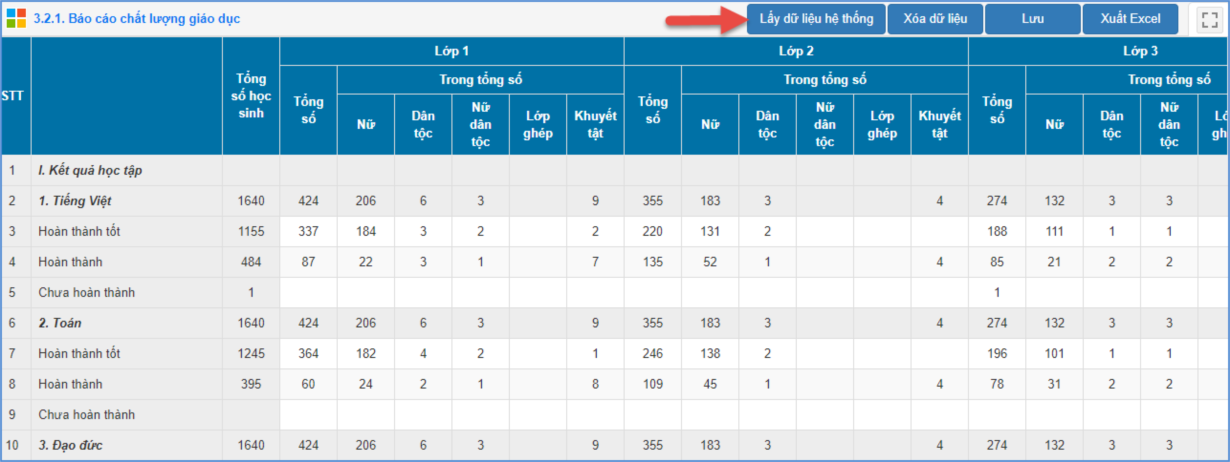Save report with 'Lưu' button

coord(1032,19)
